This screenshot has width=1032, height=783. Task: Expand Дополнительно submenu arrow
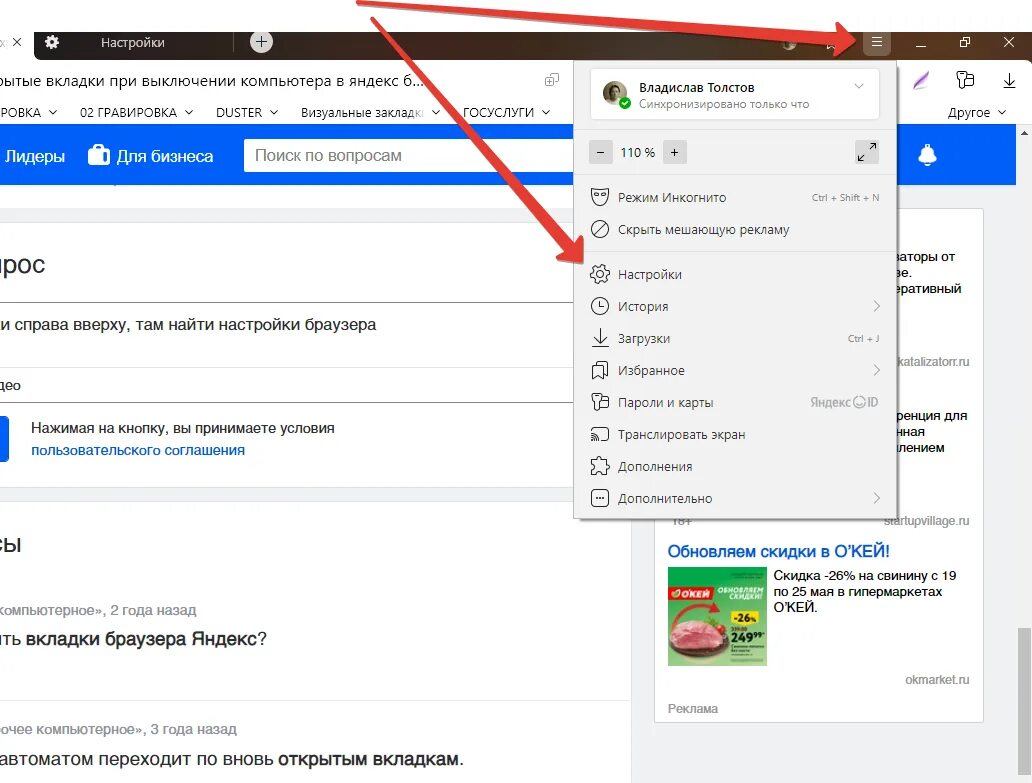[x=876, y=498]
